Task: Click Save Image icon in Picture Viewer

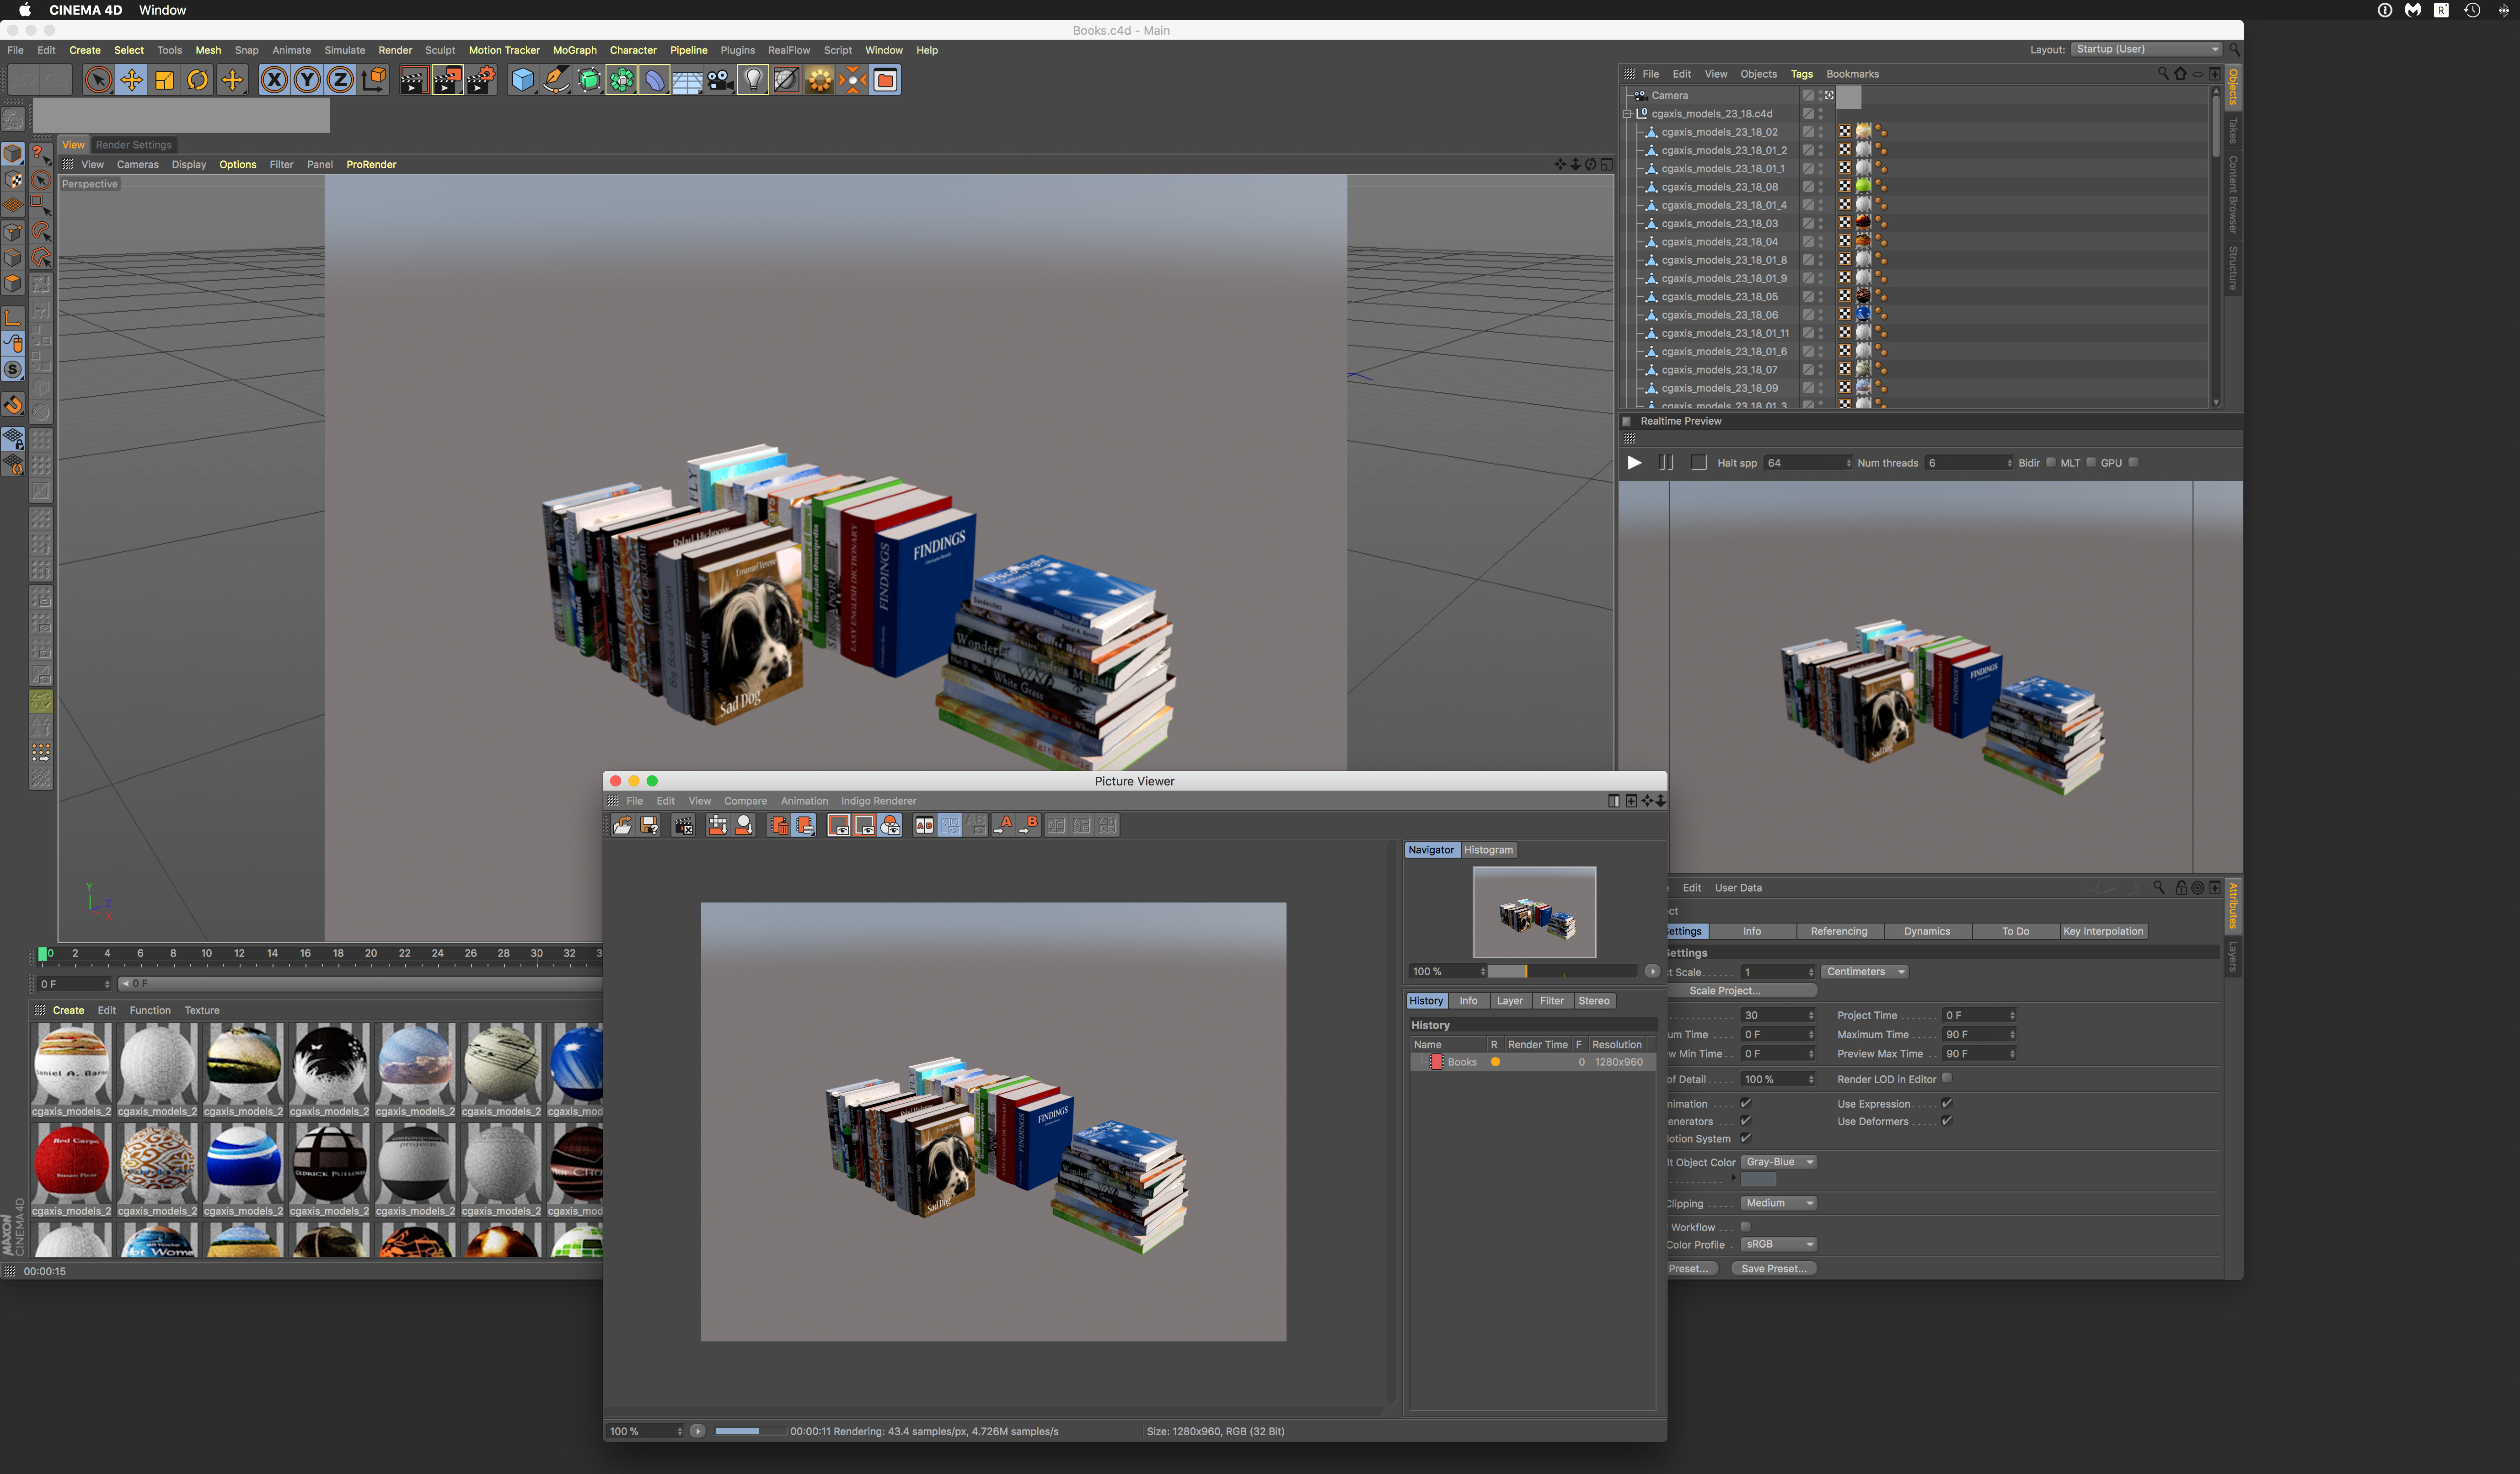Action: [x=649, y=825]
